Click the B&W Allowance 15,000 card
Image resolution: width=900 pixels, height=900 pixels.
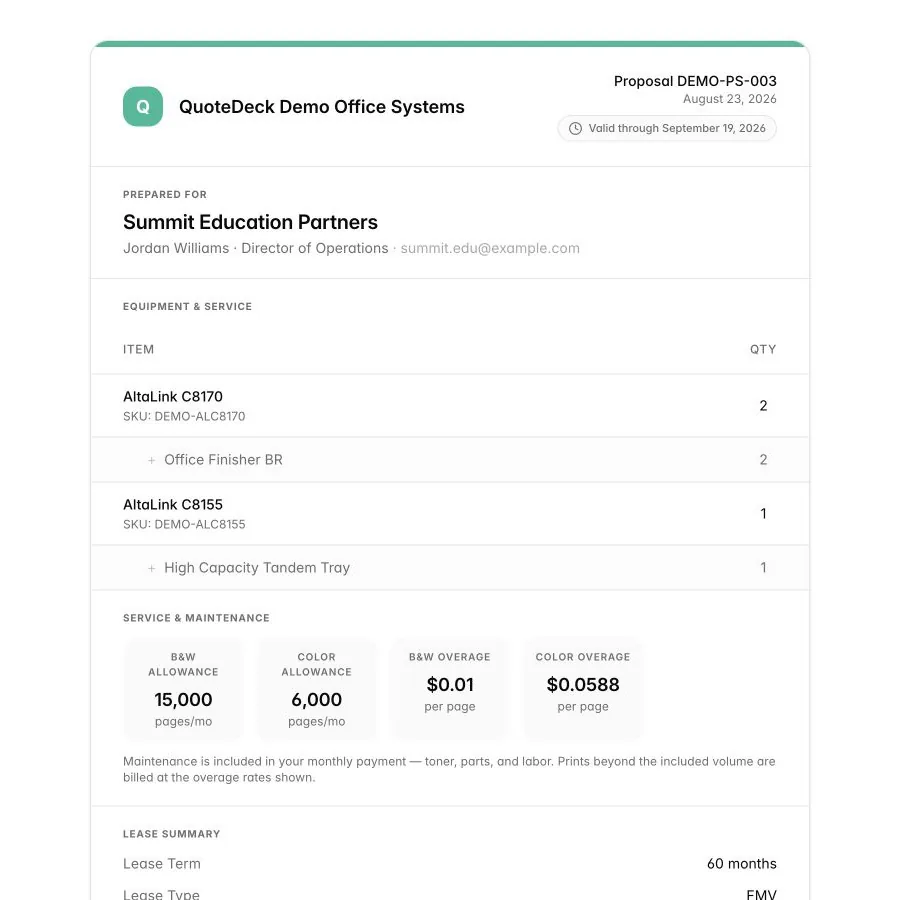tap(184, 689)
